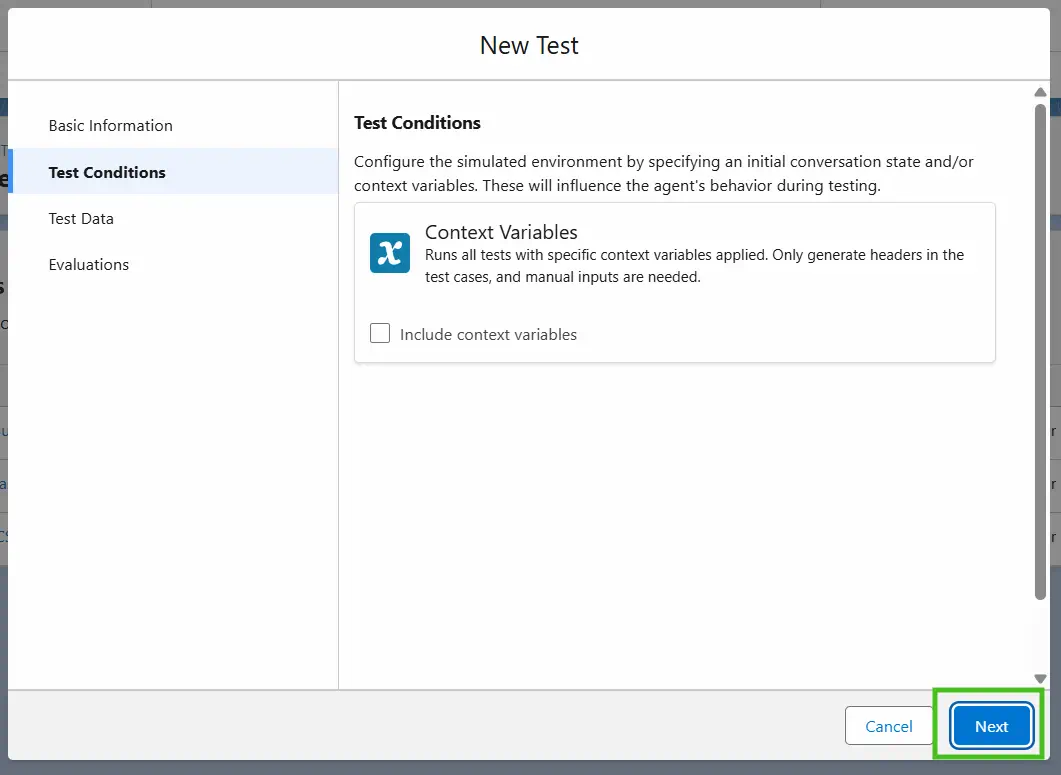Click the vertical scrollbar thumb

[x=1040, y=350]
